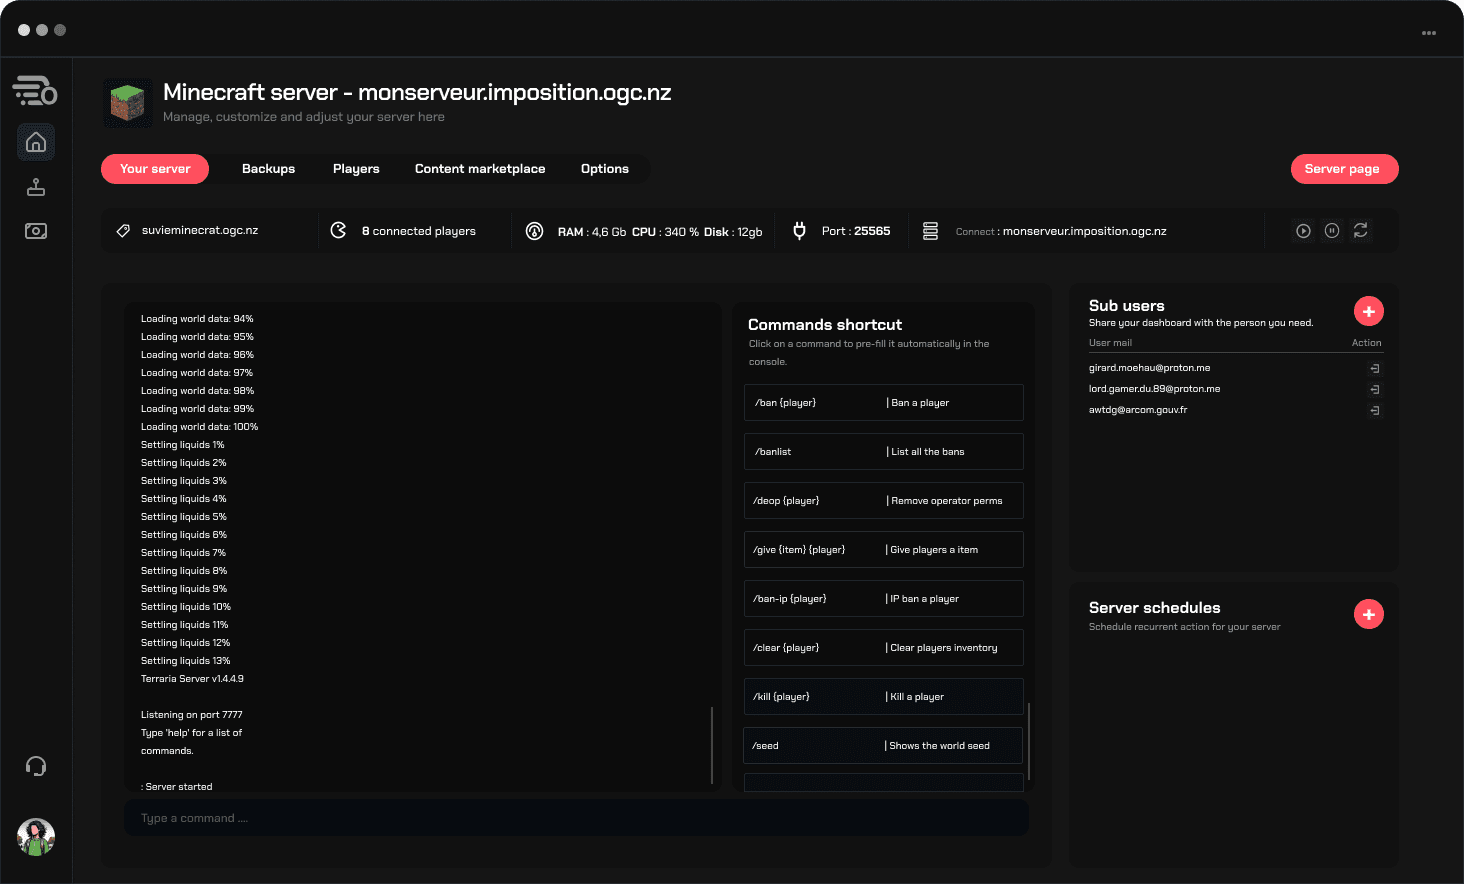This screenshot has width=1464, height=884.
Task: Pre-fill the /ban {player} command
Action: [884, 403]
